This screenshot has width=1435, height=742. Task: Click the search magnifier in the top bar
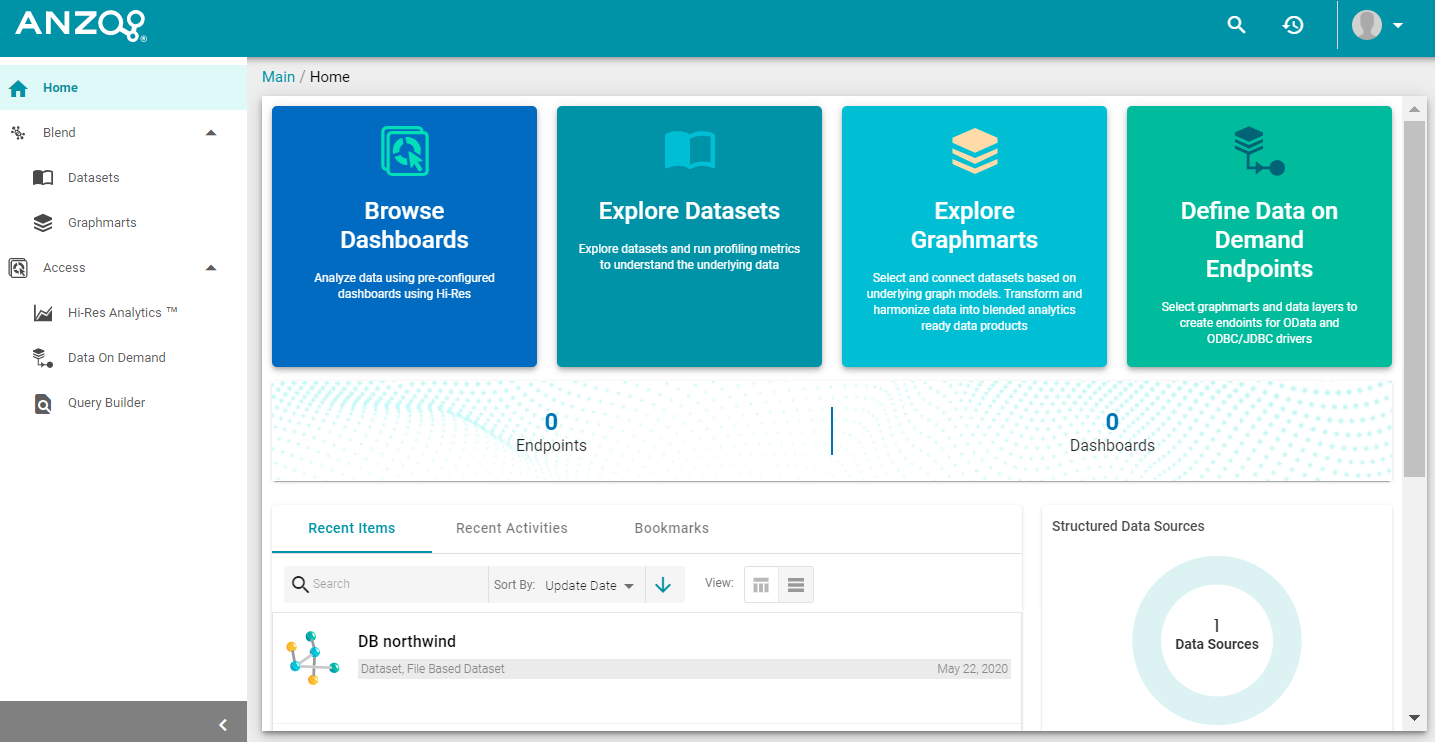1236,24
